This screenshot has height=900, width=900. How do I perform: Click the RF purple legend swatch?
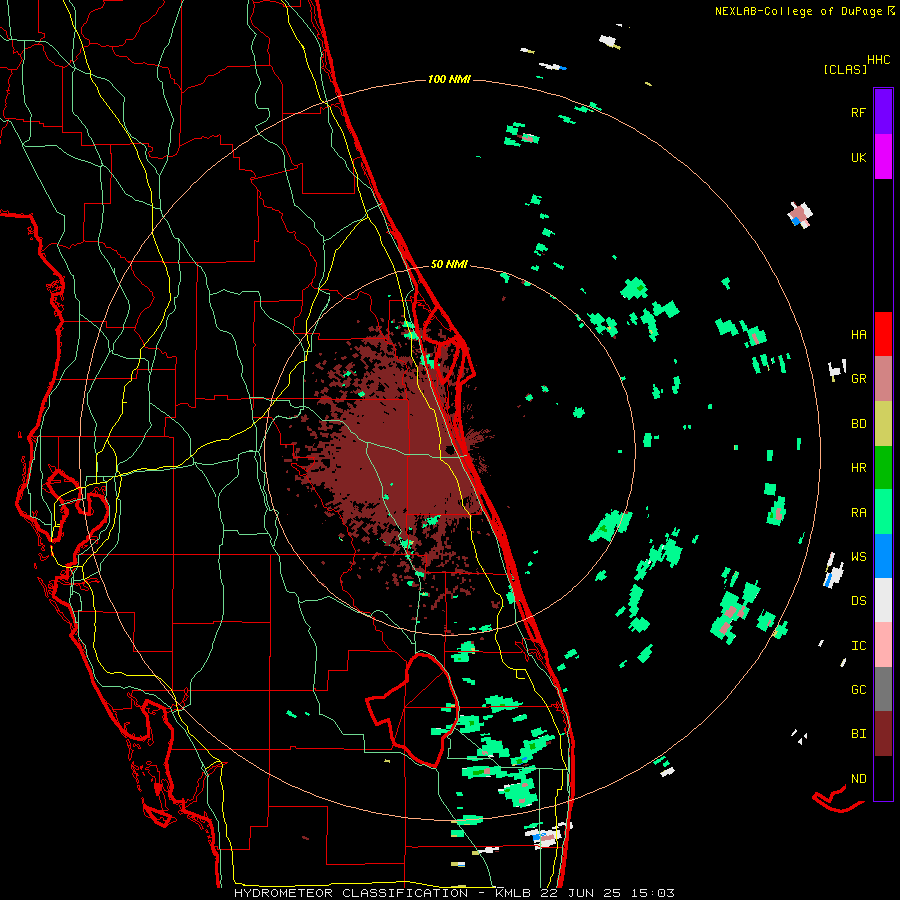[883, 111]
